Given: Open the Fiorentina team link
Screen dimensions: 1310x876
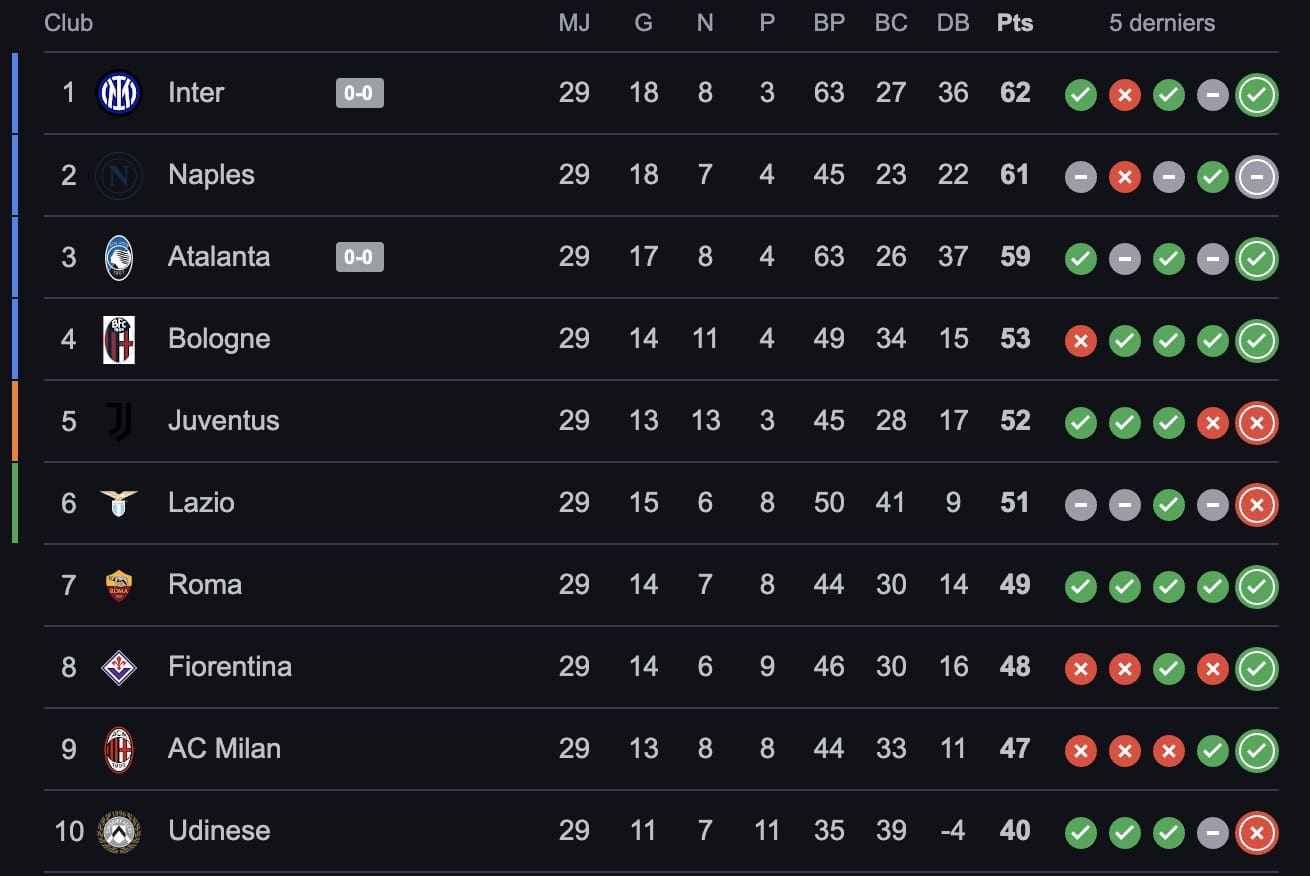Looking at the screenshot, I should click(x=230, y=667).
